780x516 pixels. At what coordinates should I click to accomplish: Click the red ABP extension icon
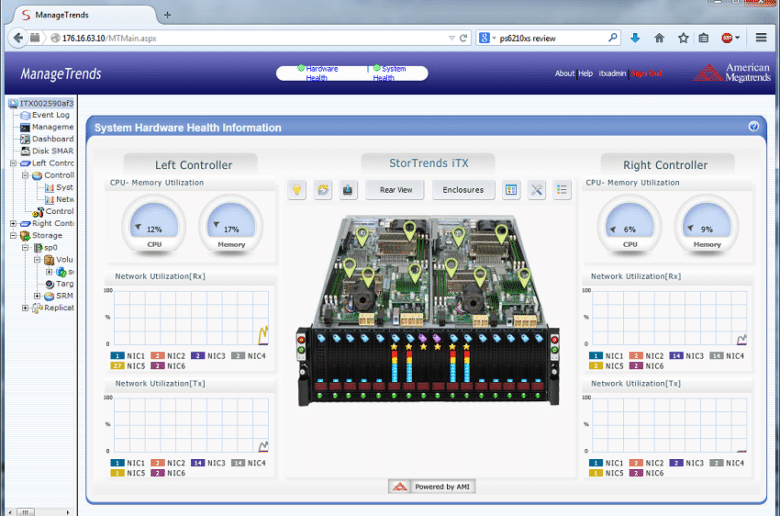(727, 38)
